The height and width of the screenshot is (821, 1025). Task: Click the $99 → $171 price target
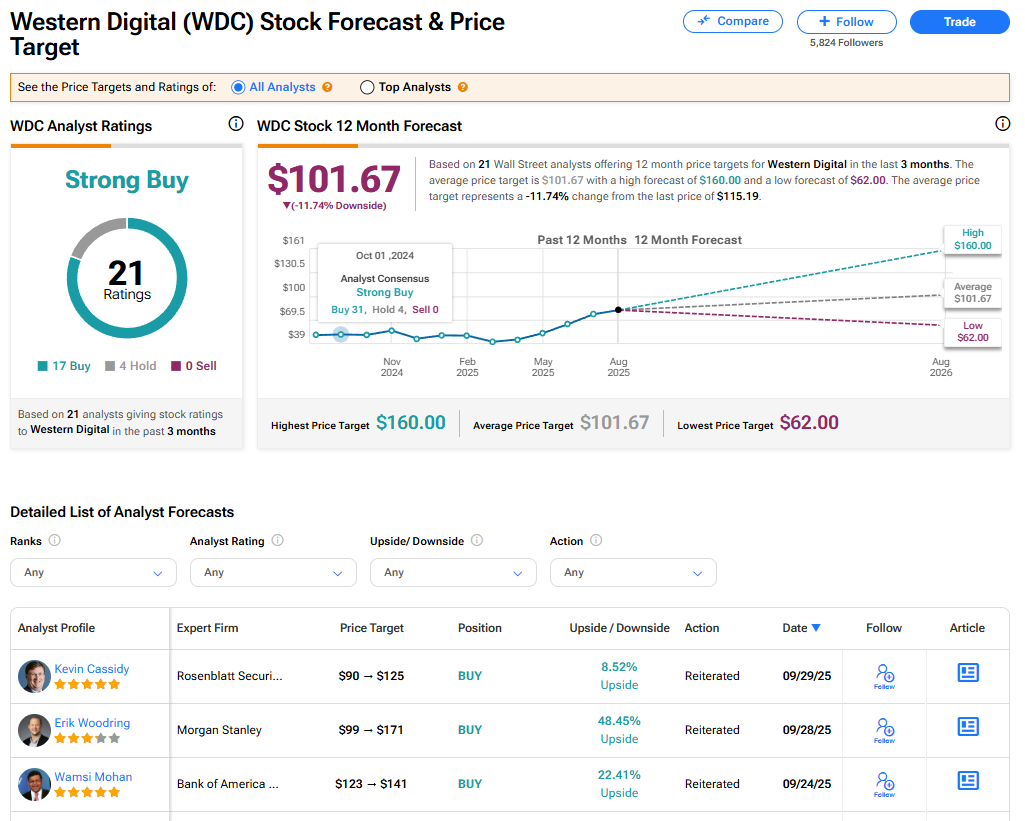(x=371, y=729)
